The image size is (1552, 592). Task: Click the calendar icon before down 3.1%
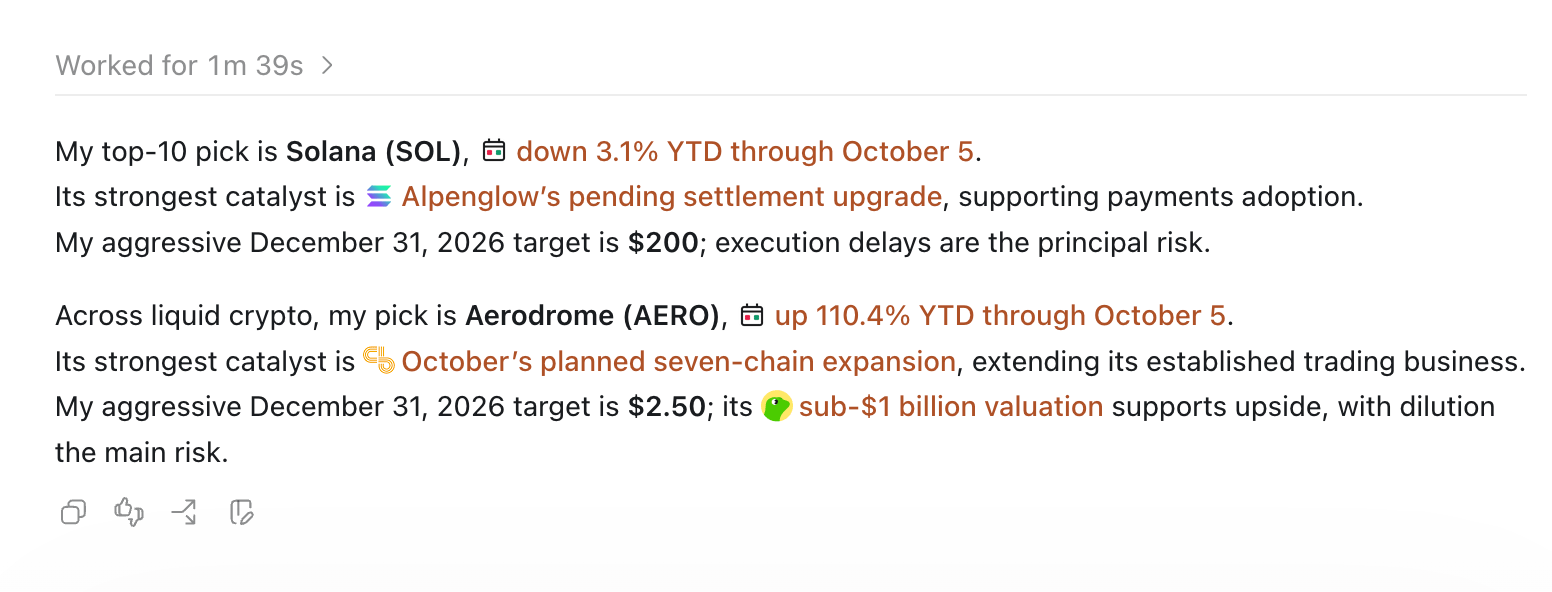[494, 151]
